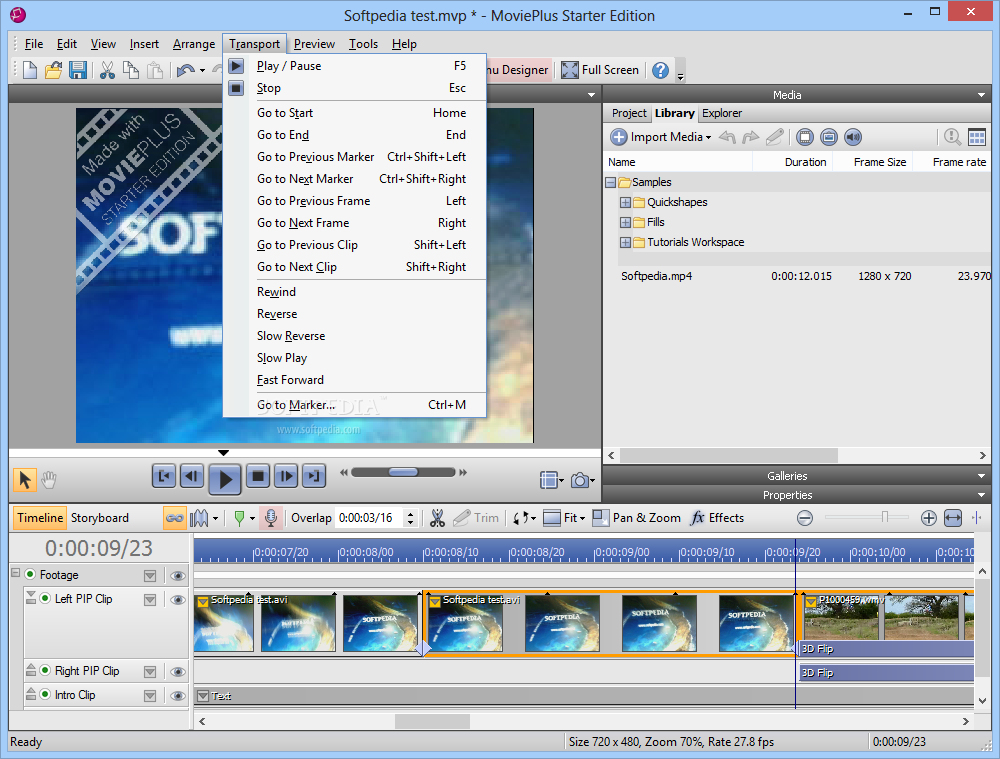Click the New project icon
1000x759 pixels.
click(x=29, y=70)
